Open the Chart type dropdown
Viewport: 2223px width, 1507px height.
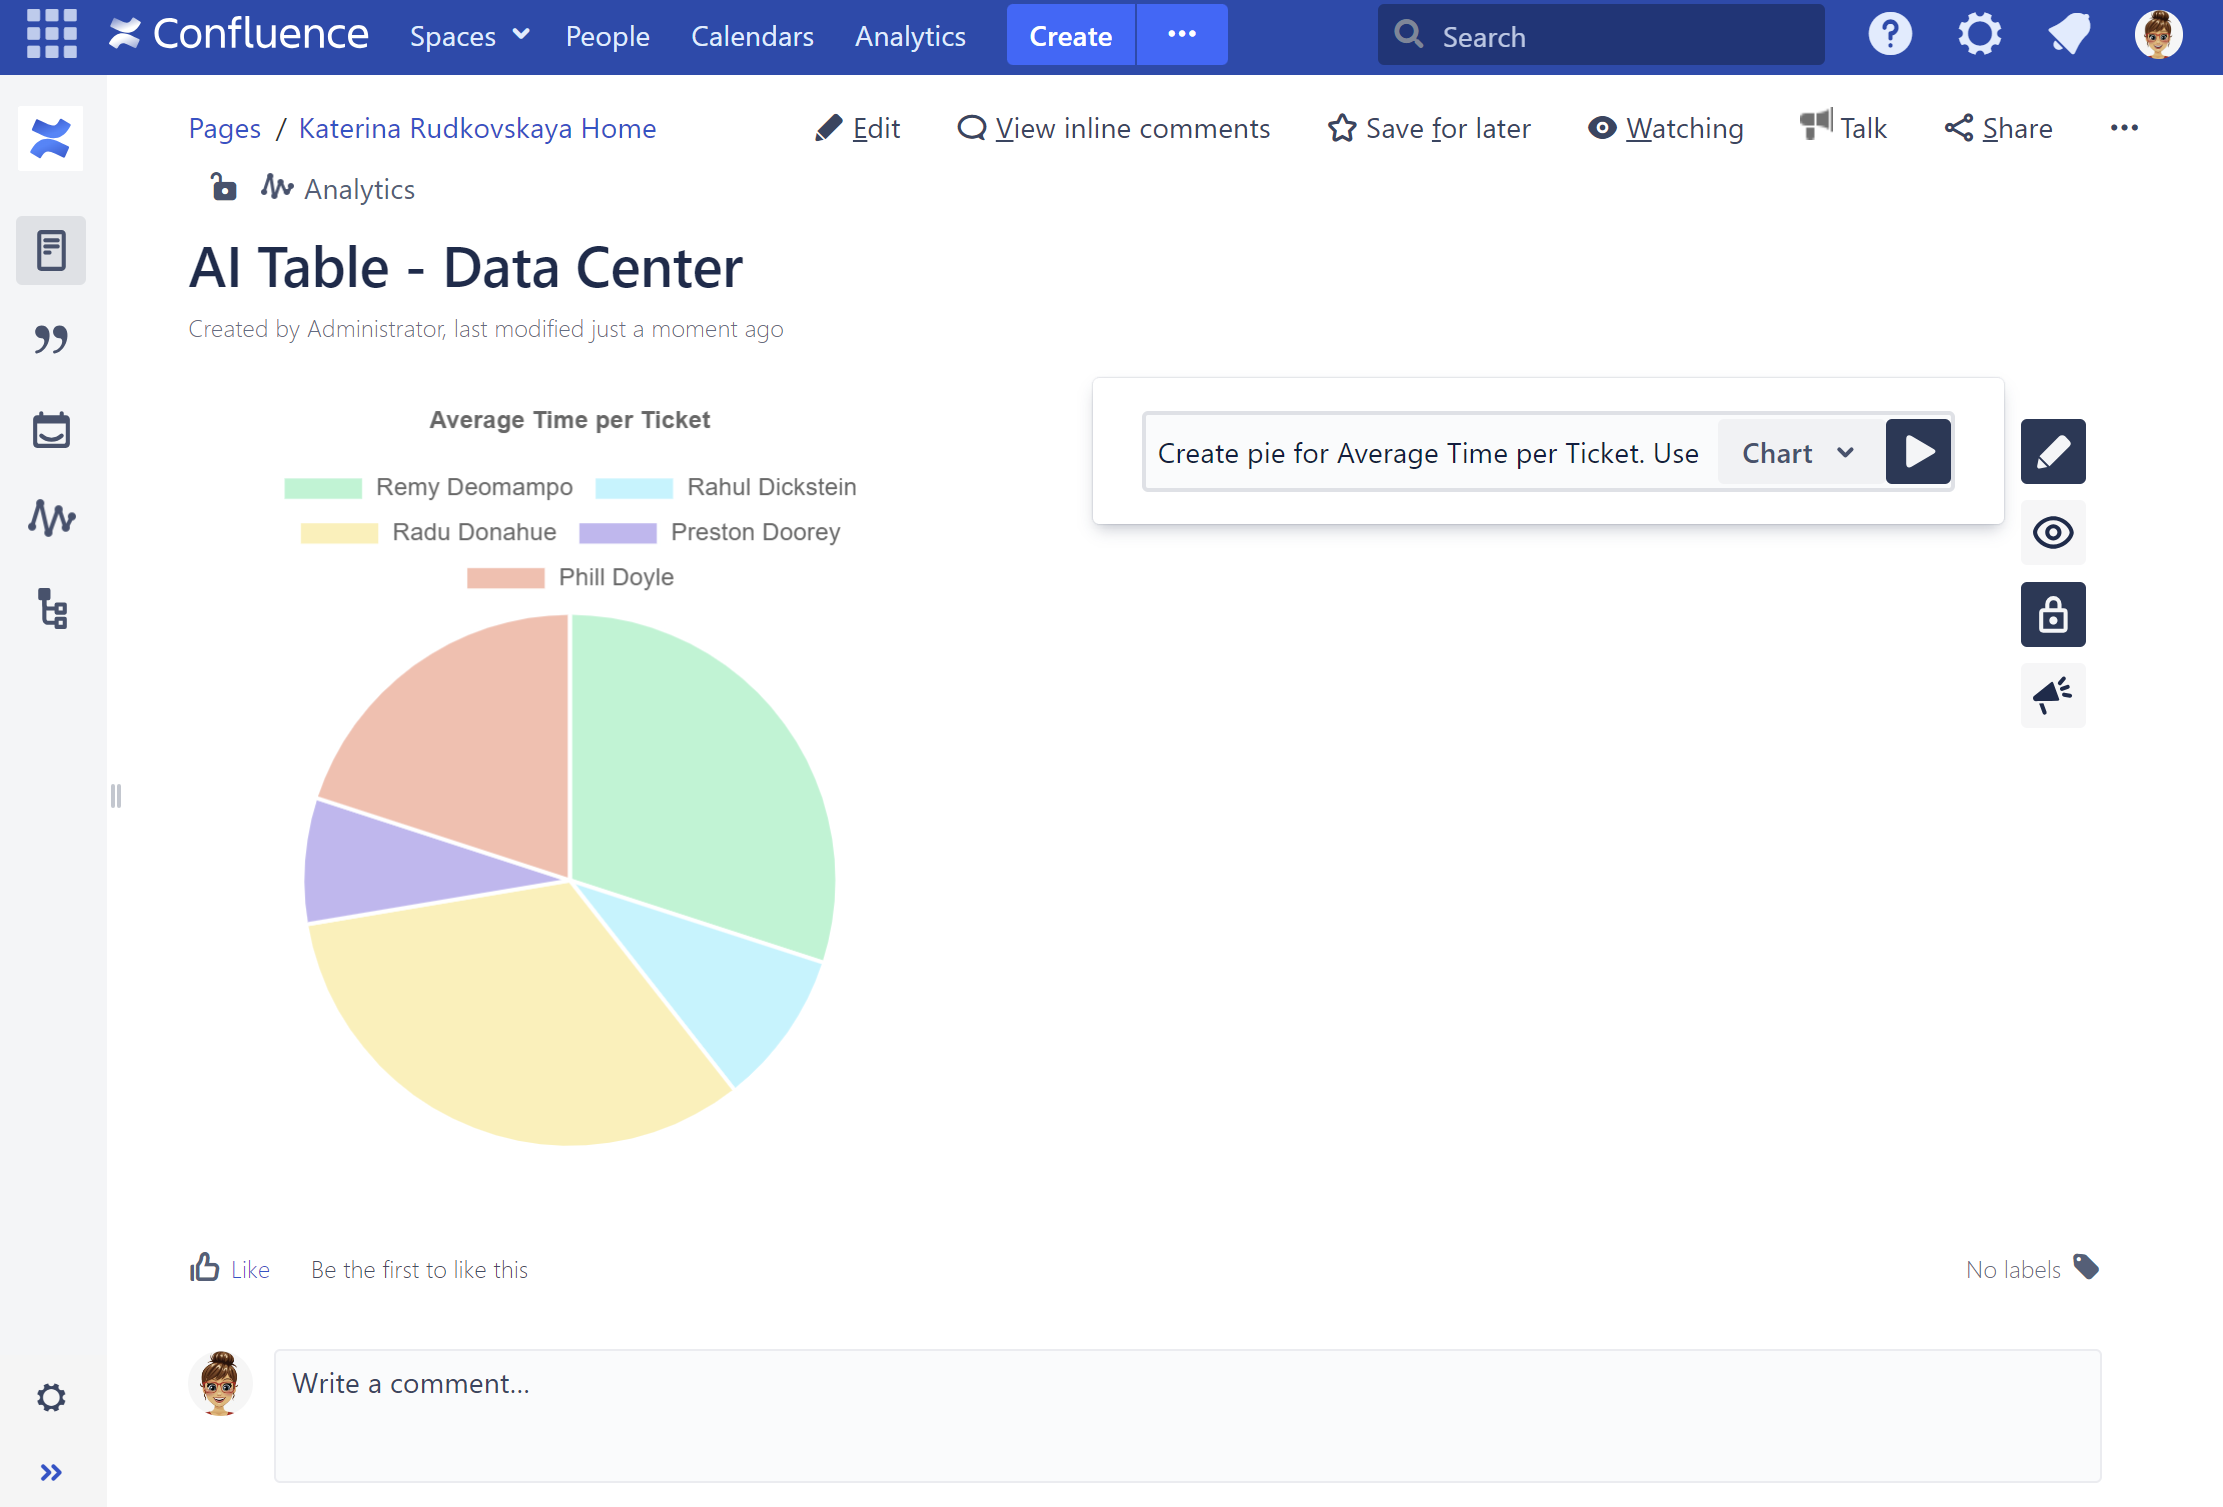[1798, 453]
